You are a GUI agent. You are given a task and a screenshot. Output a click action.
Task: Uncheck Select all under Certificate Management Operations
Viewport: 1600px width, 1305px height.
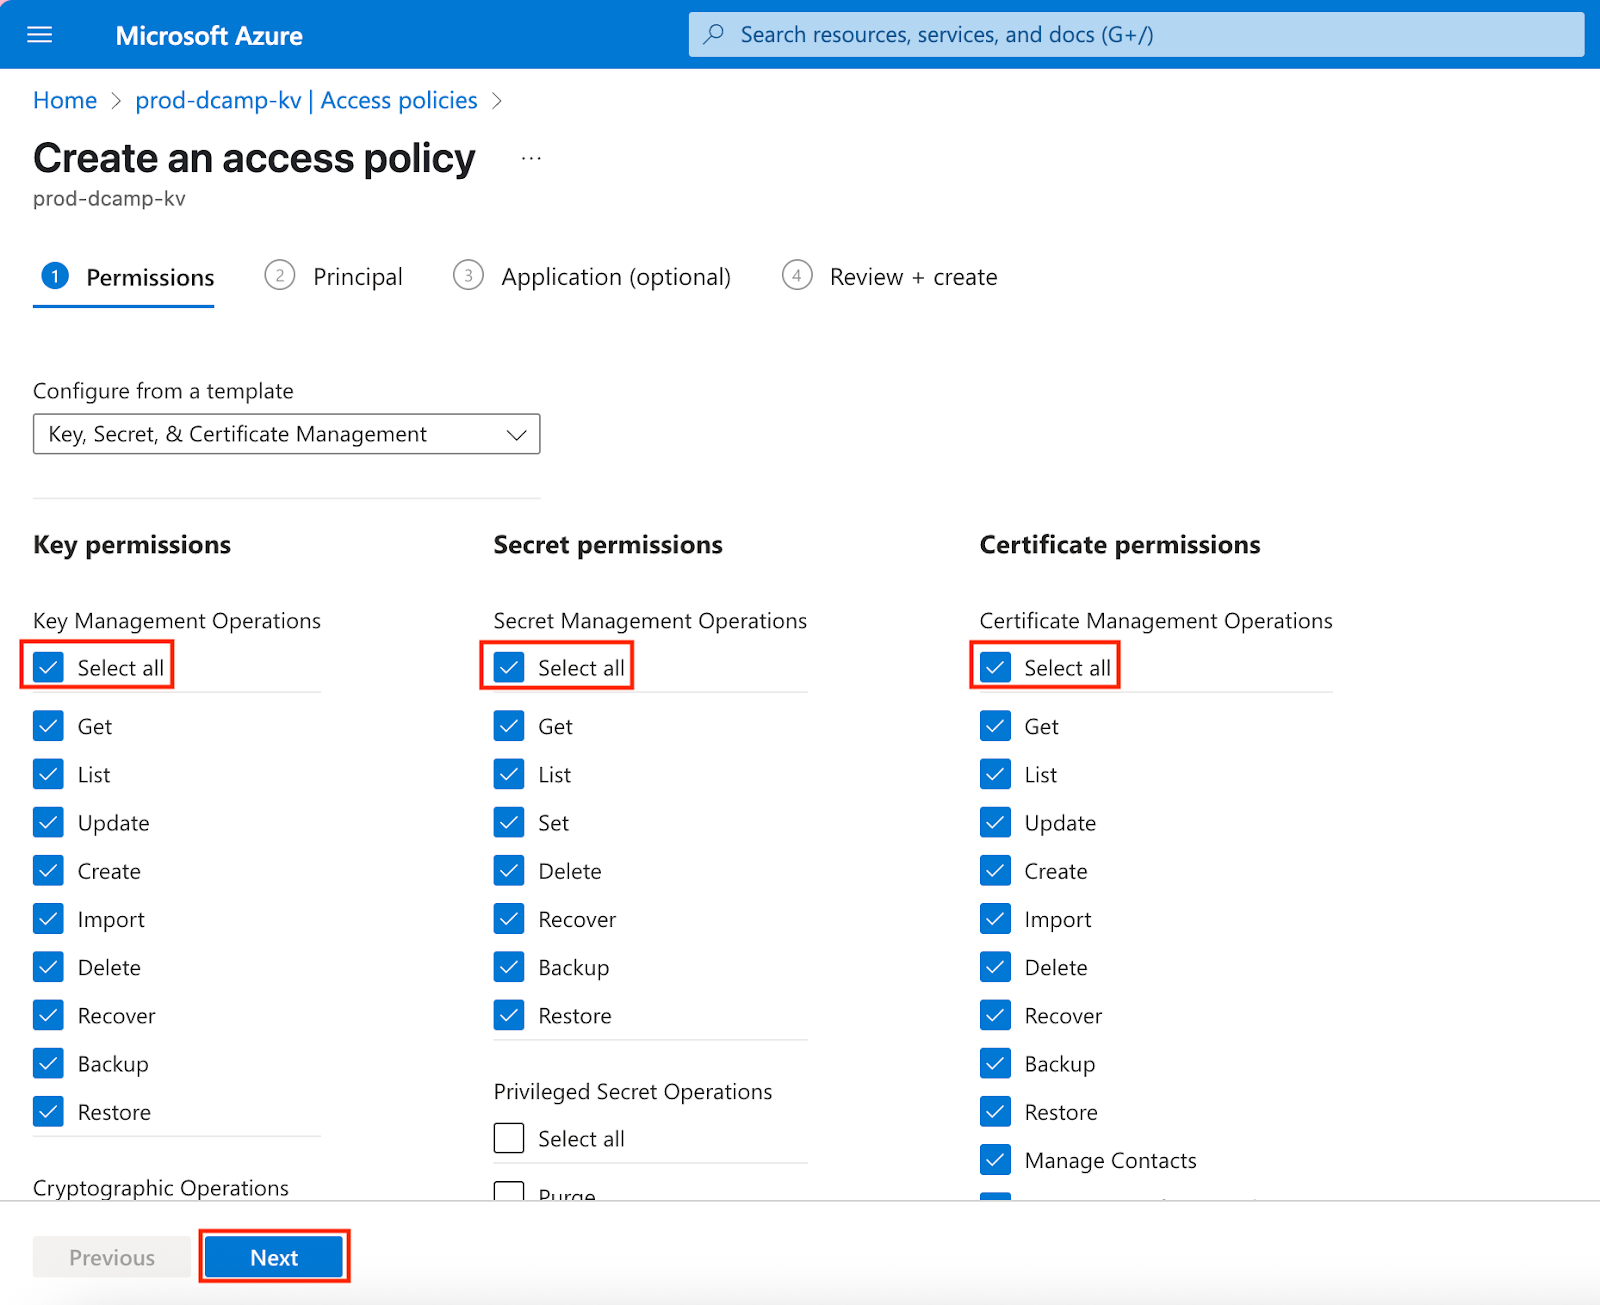[995, 666]
